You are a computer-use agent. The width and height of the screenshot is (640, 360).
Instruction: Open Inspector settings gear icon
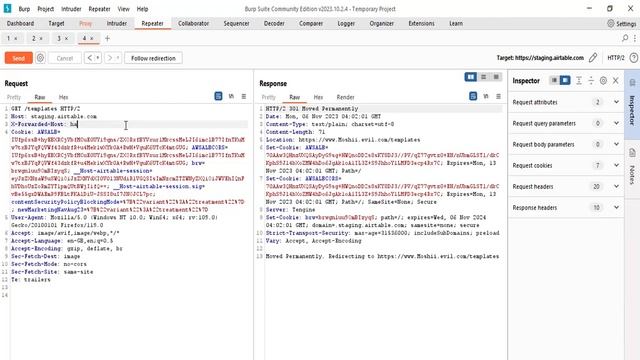click(x=603, y=81)
